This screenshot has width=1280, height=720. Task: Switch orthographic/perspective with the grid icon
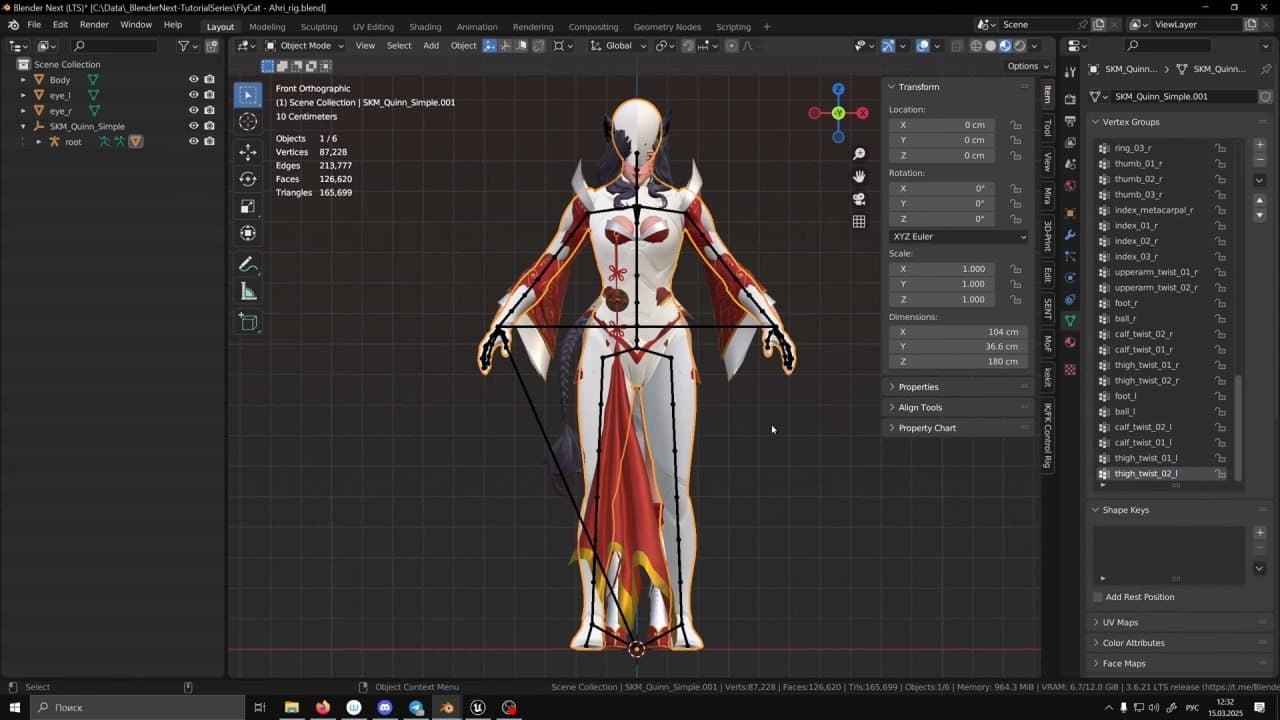(x=859, y=222)
